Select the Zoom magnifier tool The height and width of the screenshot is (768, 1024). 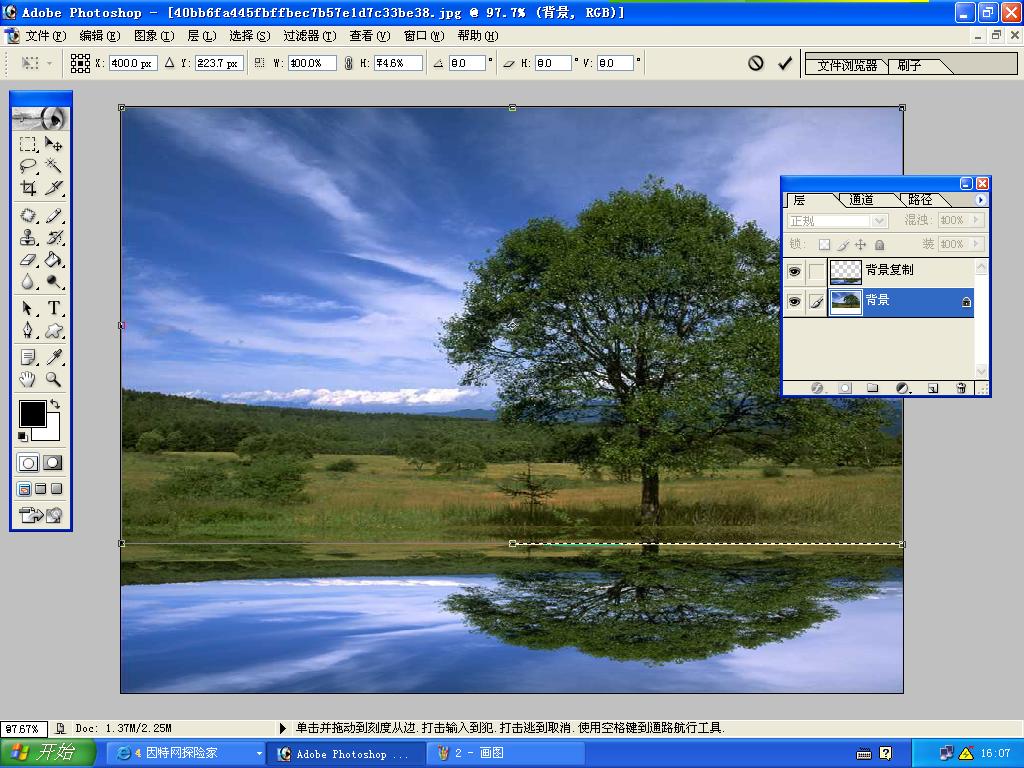pyautogui.click(x=54, y=379)
